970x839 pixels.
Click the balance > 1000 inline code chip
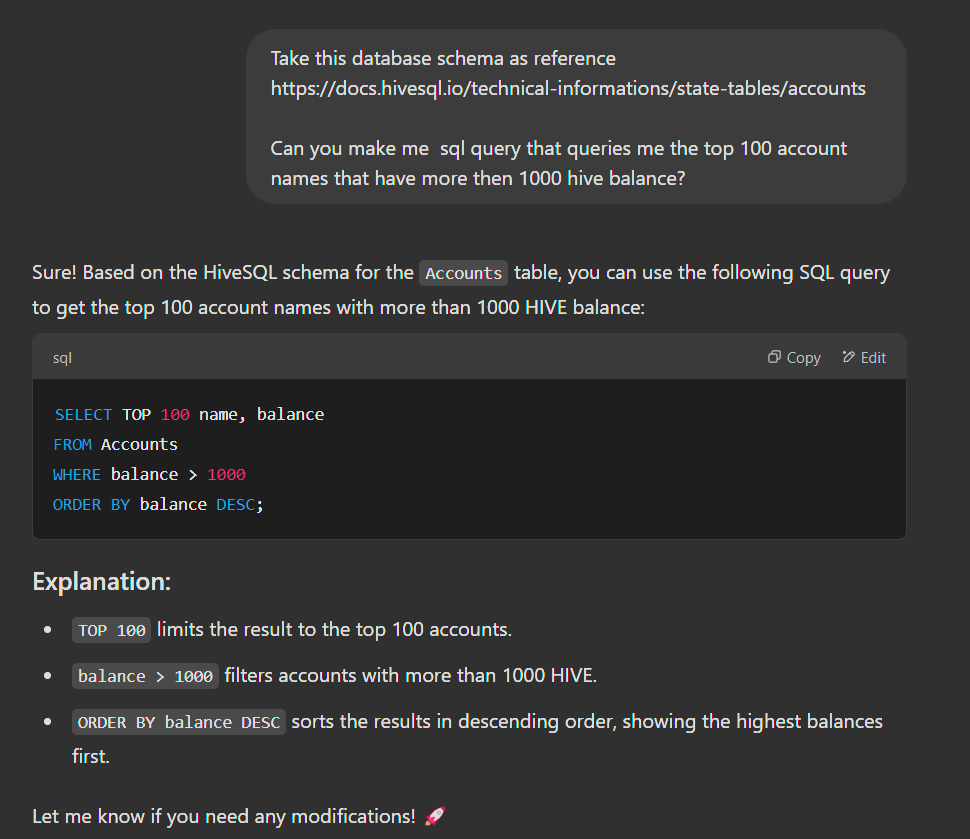(x=145, y=676)
